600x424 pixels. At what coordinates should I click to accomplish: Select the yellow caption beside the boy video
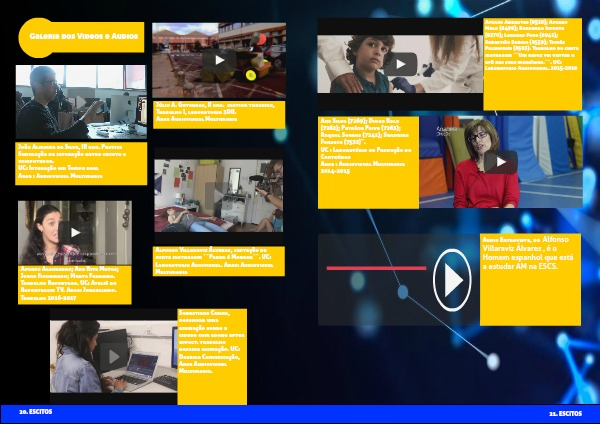(530, 54)
